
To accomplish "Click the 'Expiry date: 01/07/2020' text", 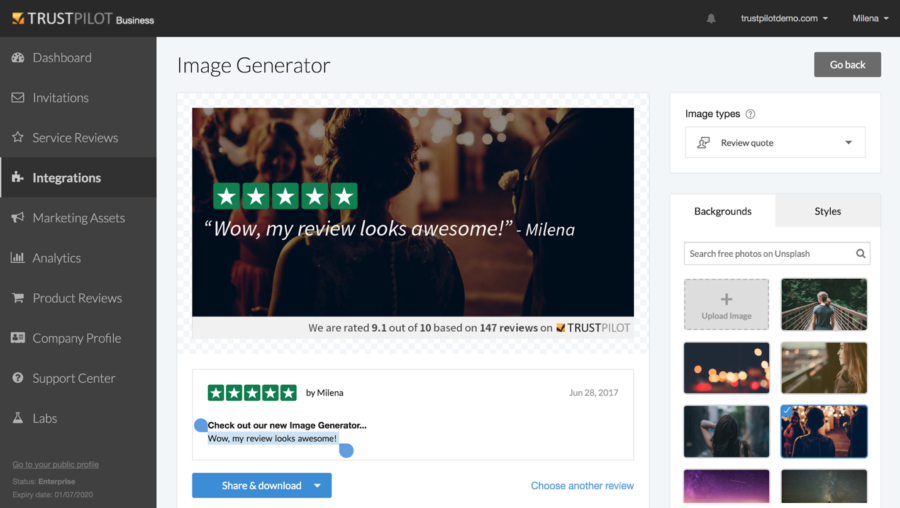I will [x=53, y=494].
